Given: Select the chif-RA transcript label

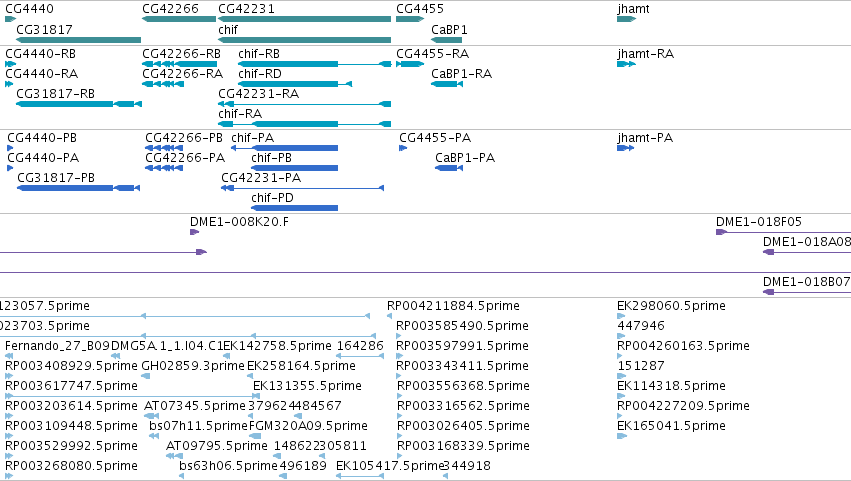Looking at the screenshot, I should 240,113.
